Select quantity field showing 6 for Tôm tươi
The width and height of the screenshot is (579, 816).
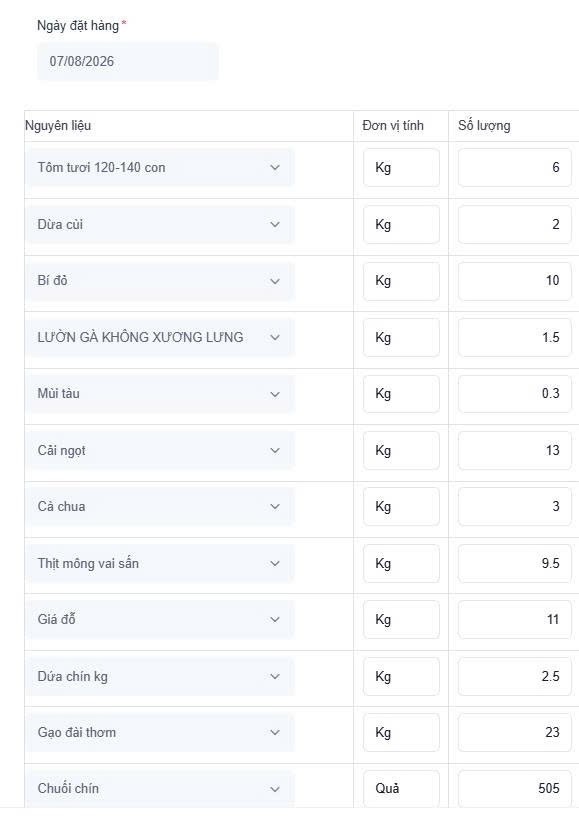click(514, 168)
